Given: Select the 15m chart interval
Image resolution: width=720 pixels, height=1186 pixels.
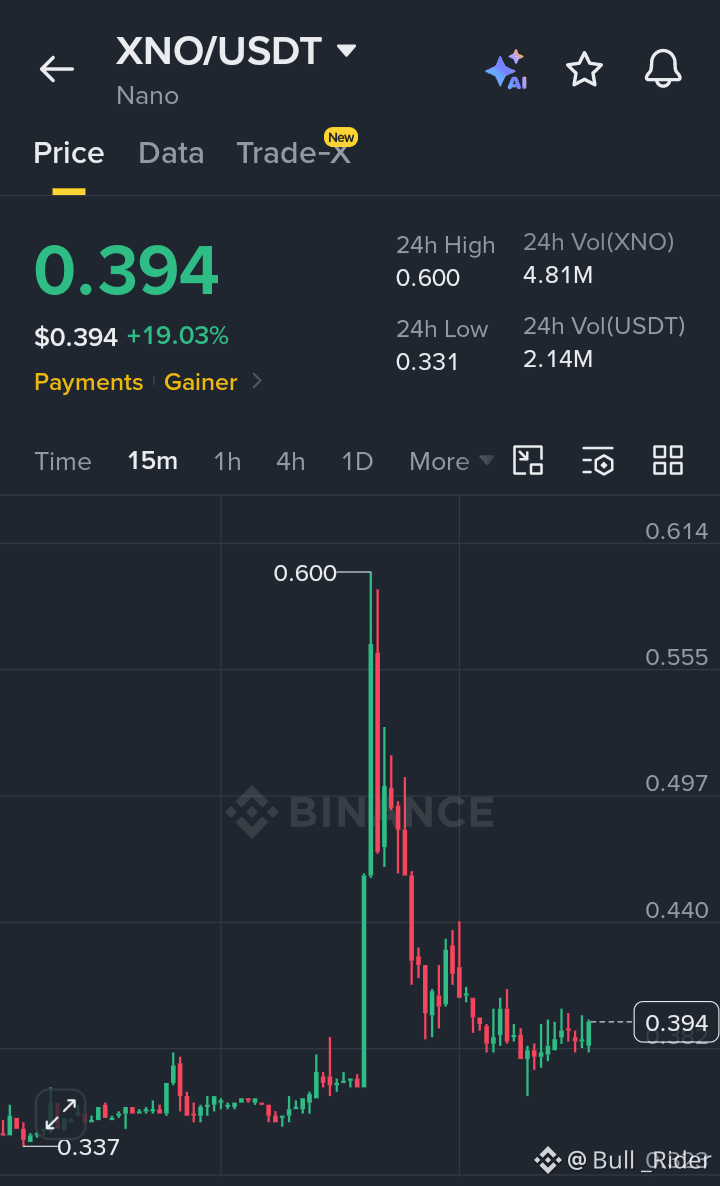Looking at the screenshot, I should point(152,461).
